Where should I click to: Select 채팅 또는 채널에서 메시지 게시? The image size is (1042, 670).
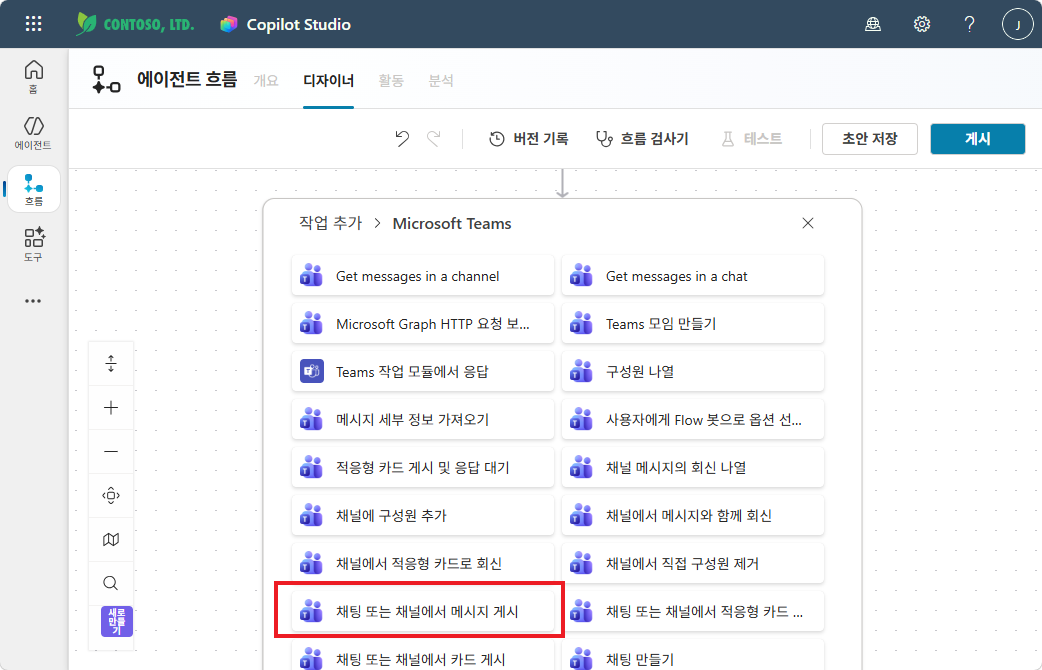tap(423, 611)
